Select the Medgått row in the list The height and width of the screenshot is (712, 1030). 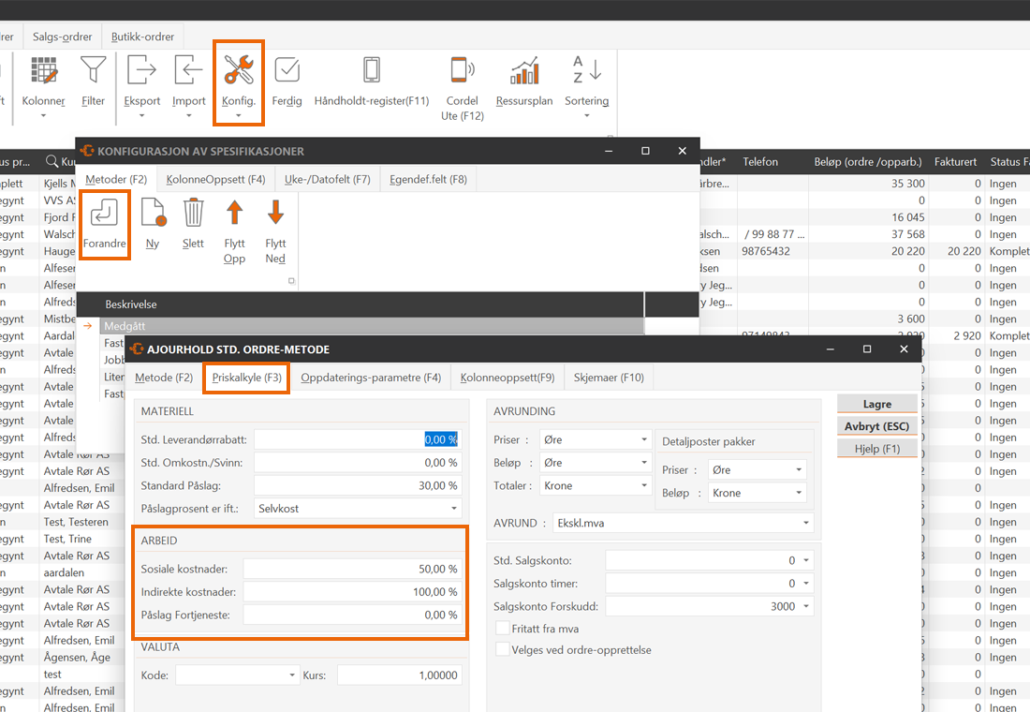pyautogui.click(x=372, y=326)
